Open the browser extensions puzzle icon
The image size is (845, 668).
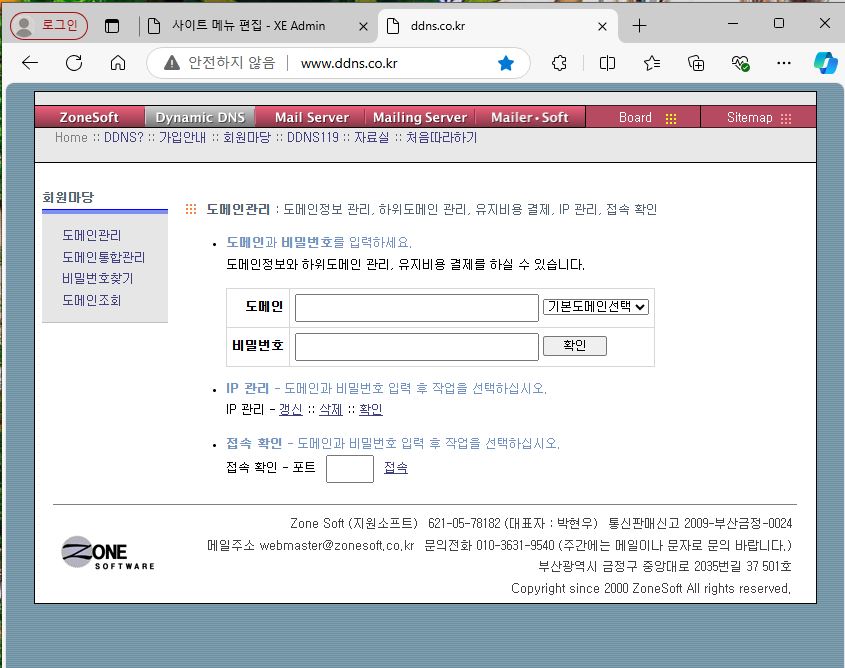(560, 63)
